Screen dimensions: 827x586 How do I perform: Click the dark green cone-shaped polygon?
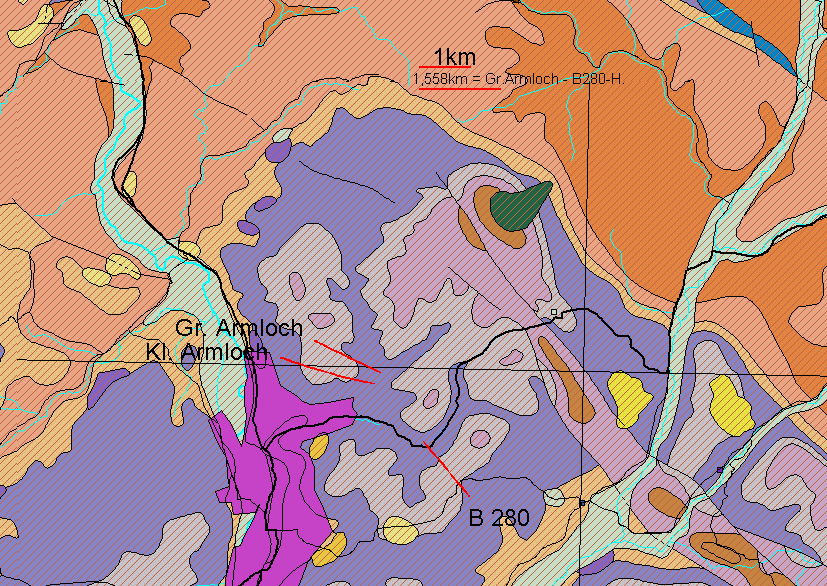[x=520, y=206]
